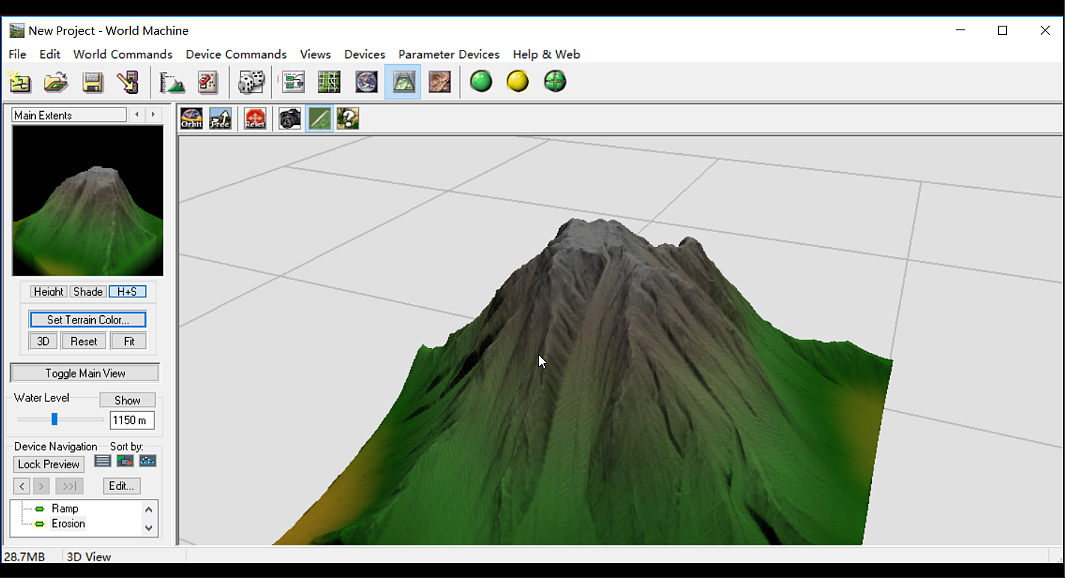The image size is (1065, 578).
Task: Open the Device Commands menu
Action: click(x=236, y=54)
